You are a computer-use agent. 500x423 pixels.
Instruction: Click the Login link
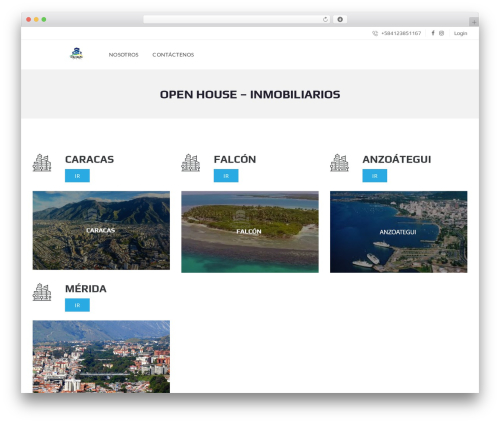pyautogui.click(x=460, y=33)
